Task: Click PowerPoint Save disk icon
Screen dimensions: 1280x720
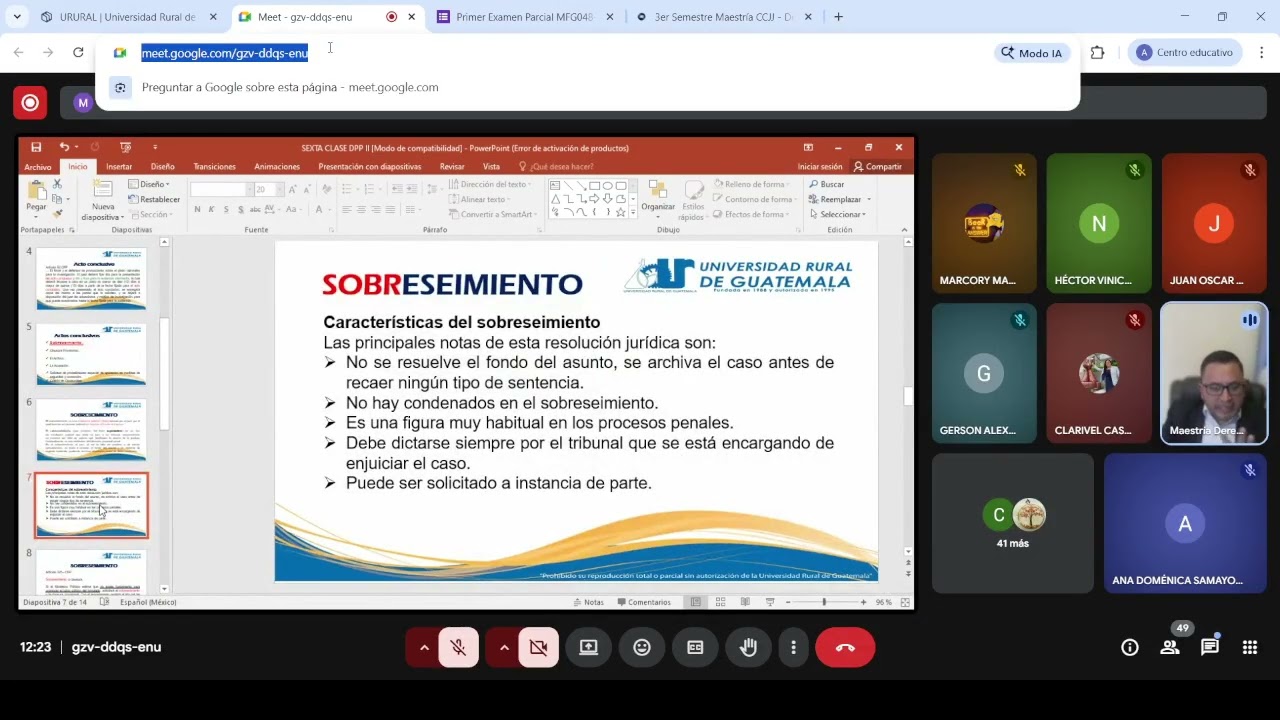Action: tap(36, 147)
